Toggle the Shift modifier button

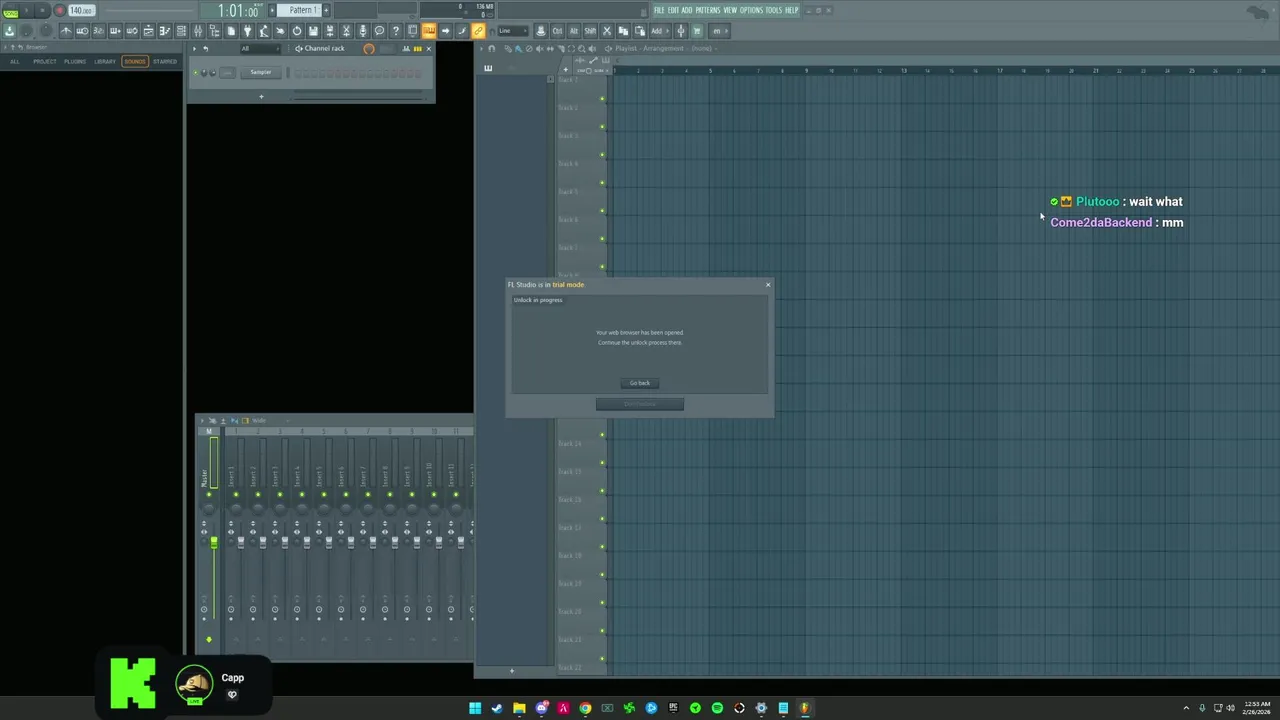pos(590,31)
